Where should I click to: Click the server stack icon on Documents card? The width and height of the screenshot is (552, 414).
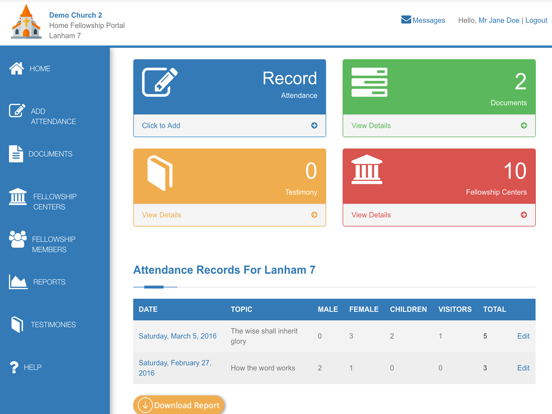click(x=369, y=82)
